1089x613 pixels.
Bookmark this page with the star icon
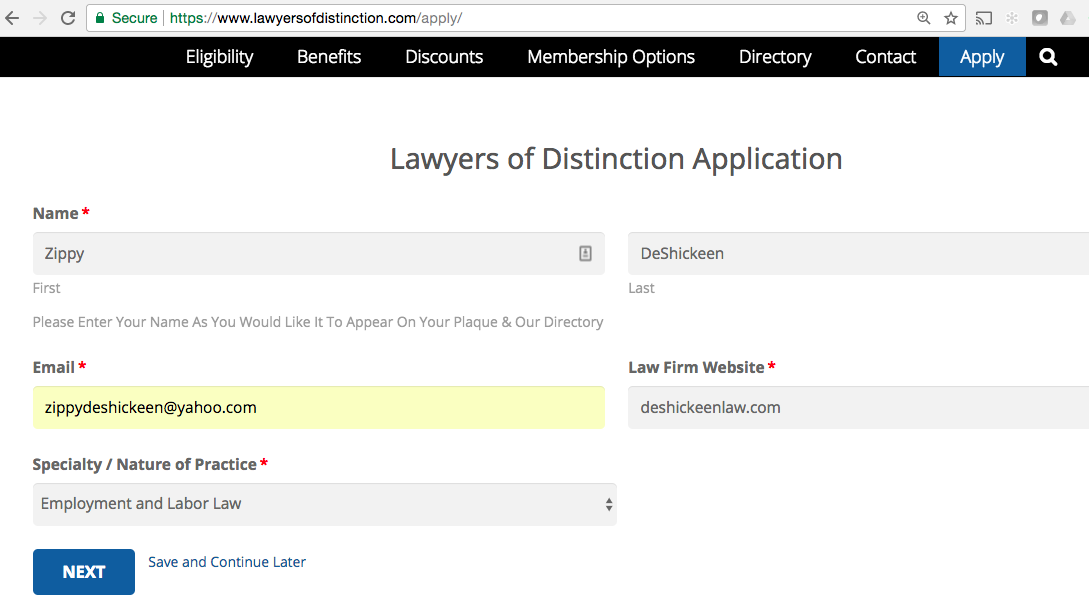tap(951, 18)
